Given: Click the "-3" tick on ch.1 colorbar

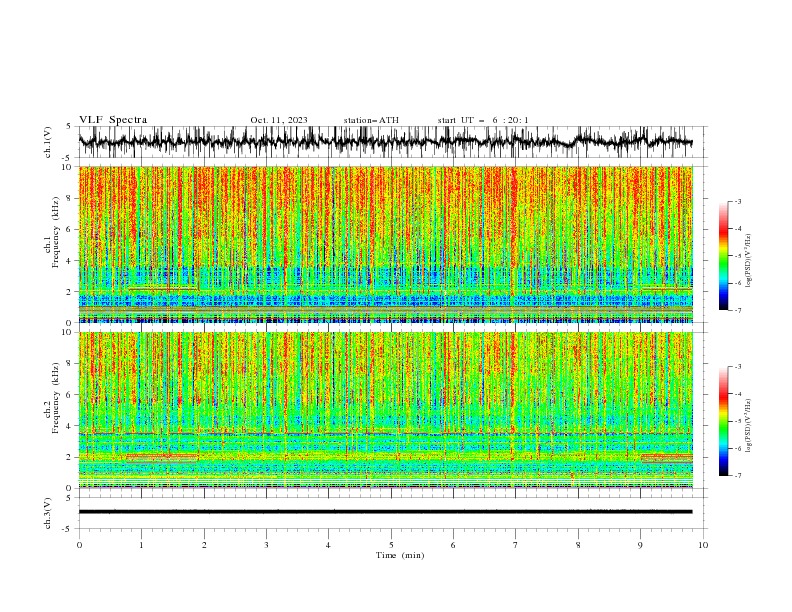Looking at the screenshot, I should coord(738,201).
